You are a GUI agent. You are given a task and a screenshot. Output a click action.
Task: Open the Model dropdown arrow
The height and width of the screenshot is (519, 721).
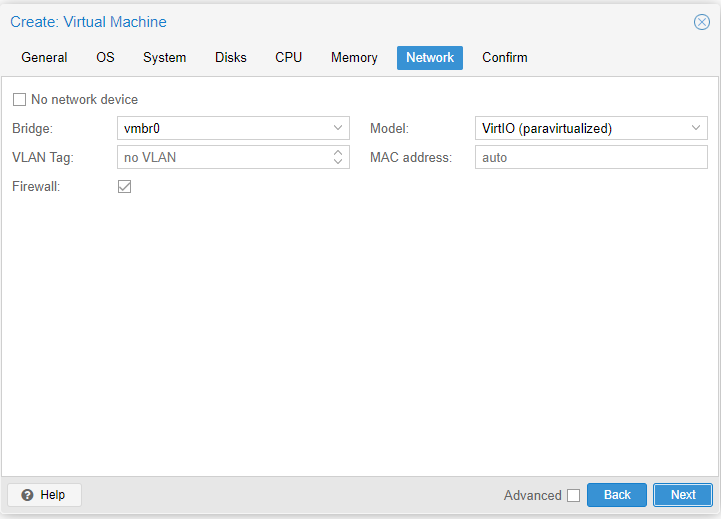click(696, 128)
